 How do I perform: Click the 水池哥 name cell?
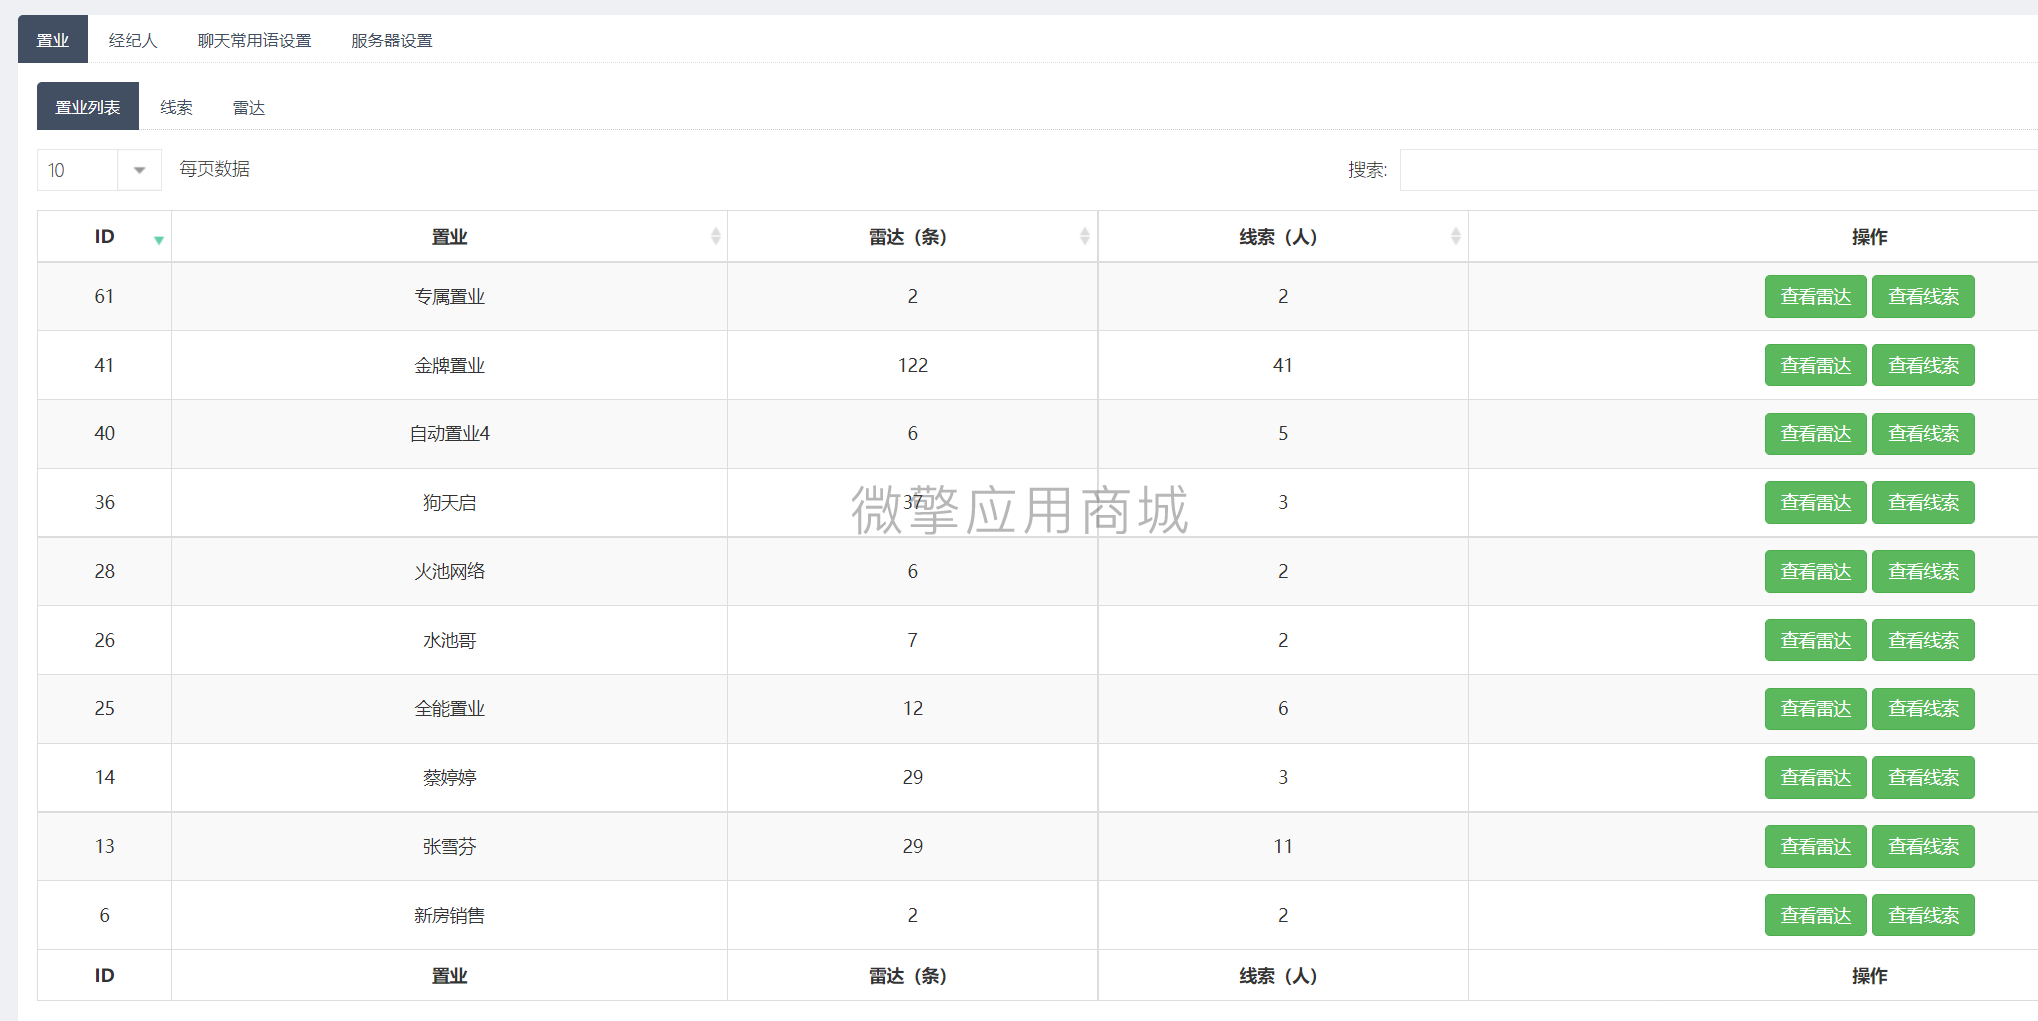(449, 640)
